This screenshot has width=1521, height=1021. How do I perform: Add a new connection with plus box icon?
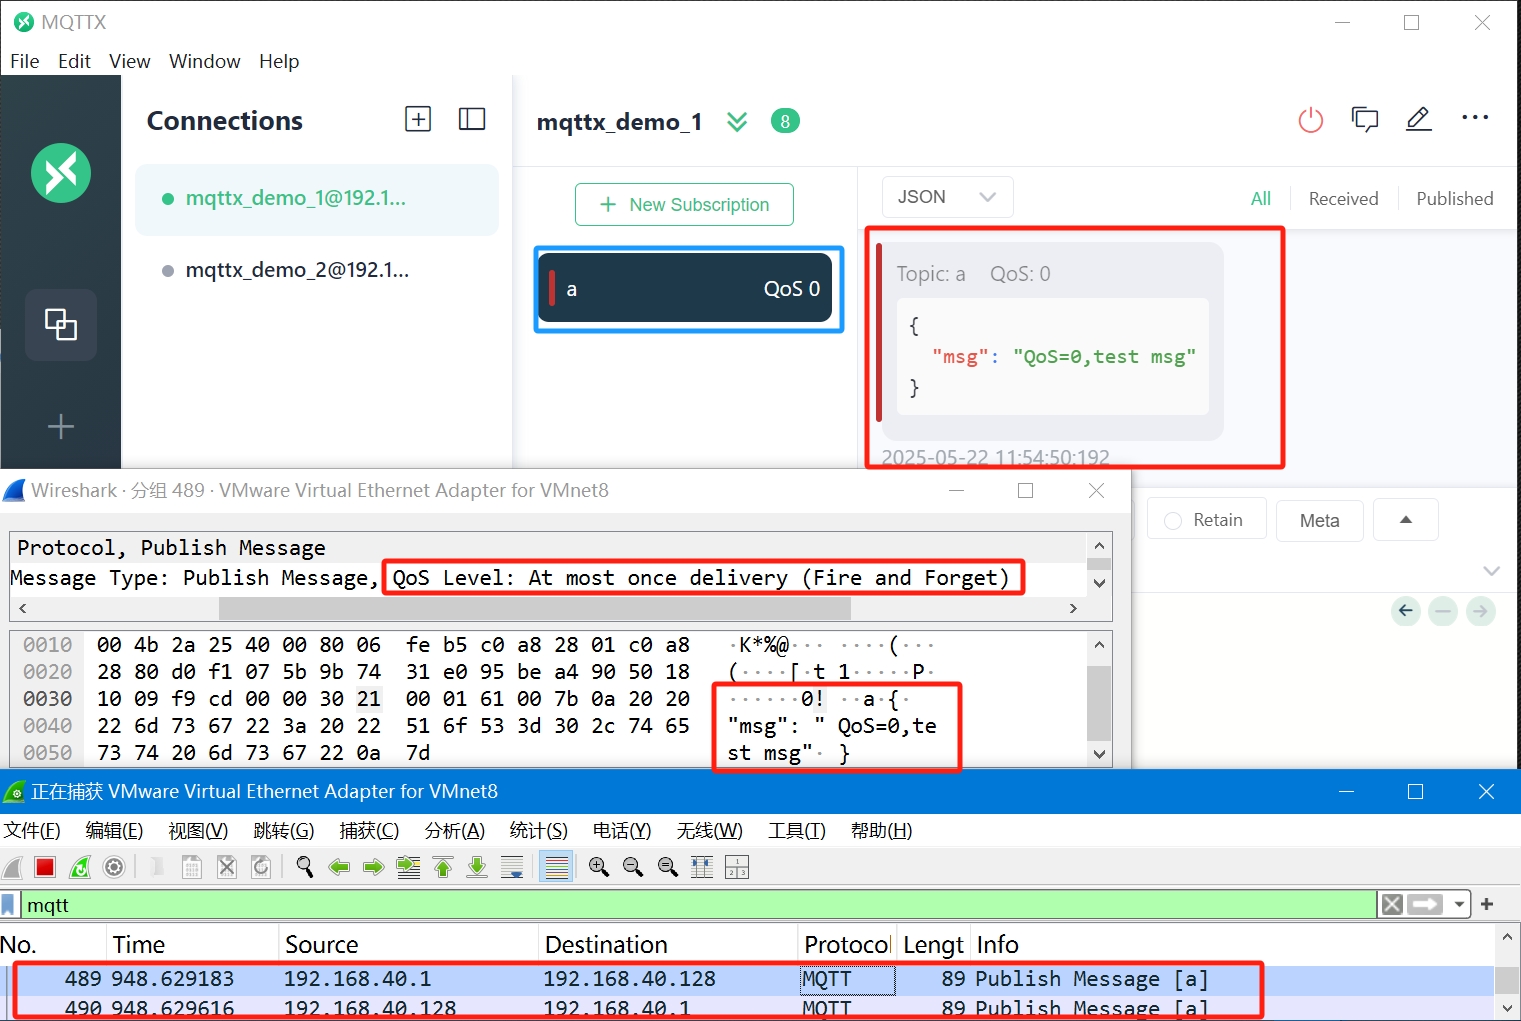pos(418,119)
